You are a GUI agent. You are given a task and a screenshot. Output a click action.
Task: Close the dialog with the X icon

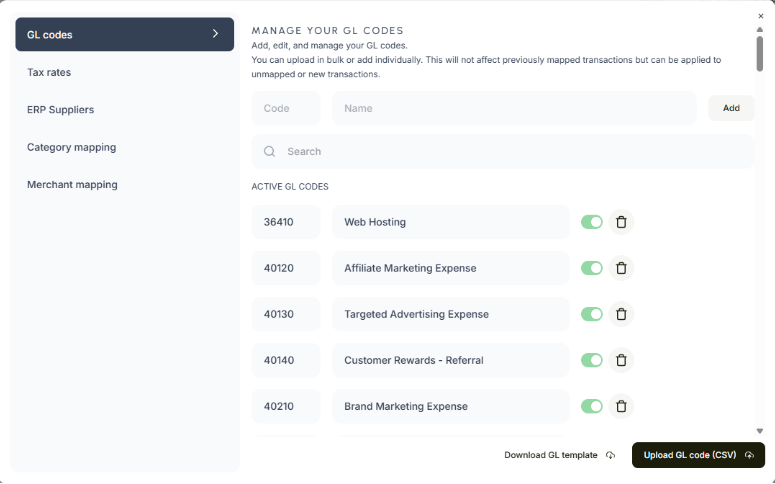point(760,16)
